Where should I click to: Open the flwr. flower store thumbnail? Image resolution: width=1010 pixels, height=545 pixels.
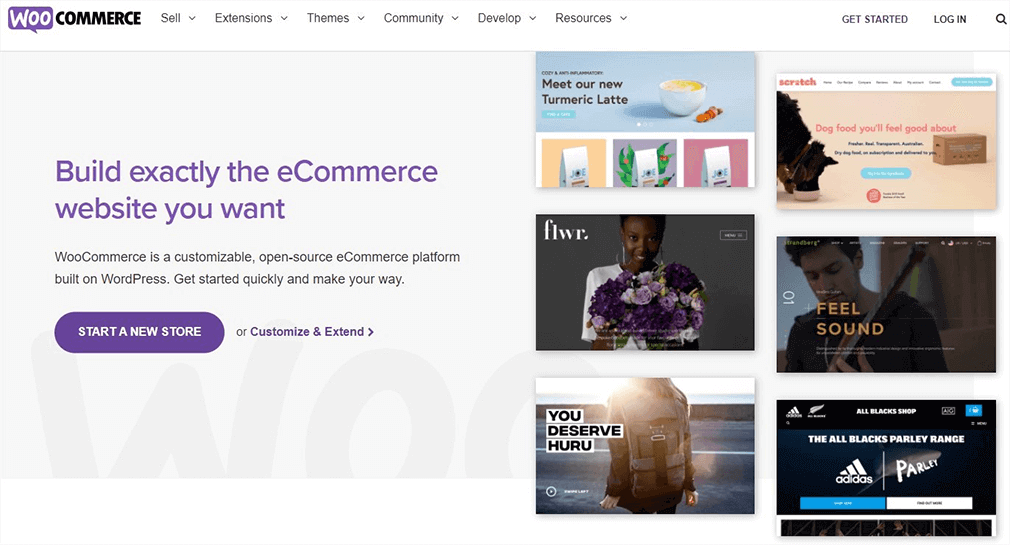click(645, 282)
